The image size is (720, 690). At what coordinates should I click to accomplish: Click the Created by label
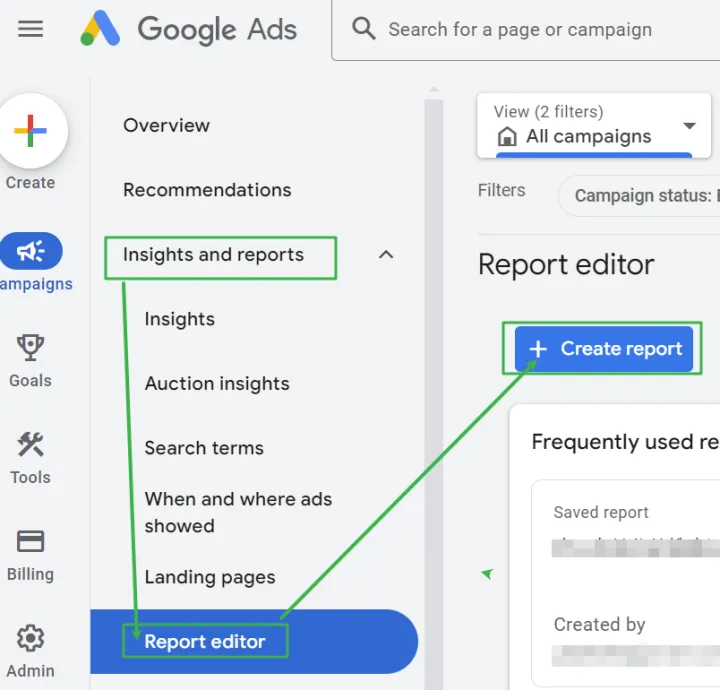[599, 624]
